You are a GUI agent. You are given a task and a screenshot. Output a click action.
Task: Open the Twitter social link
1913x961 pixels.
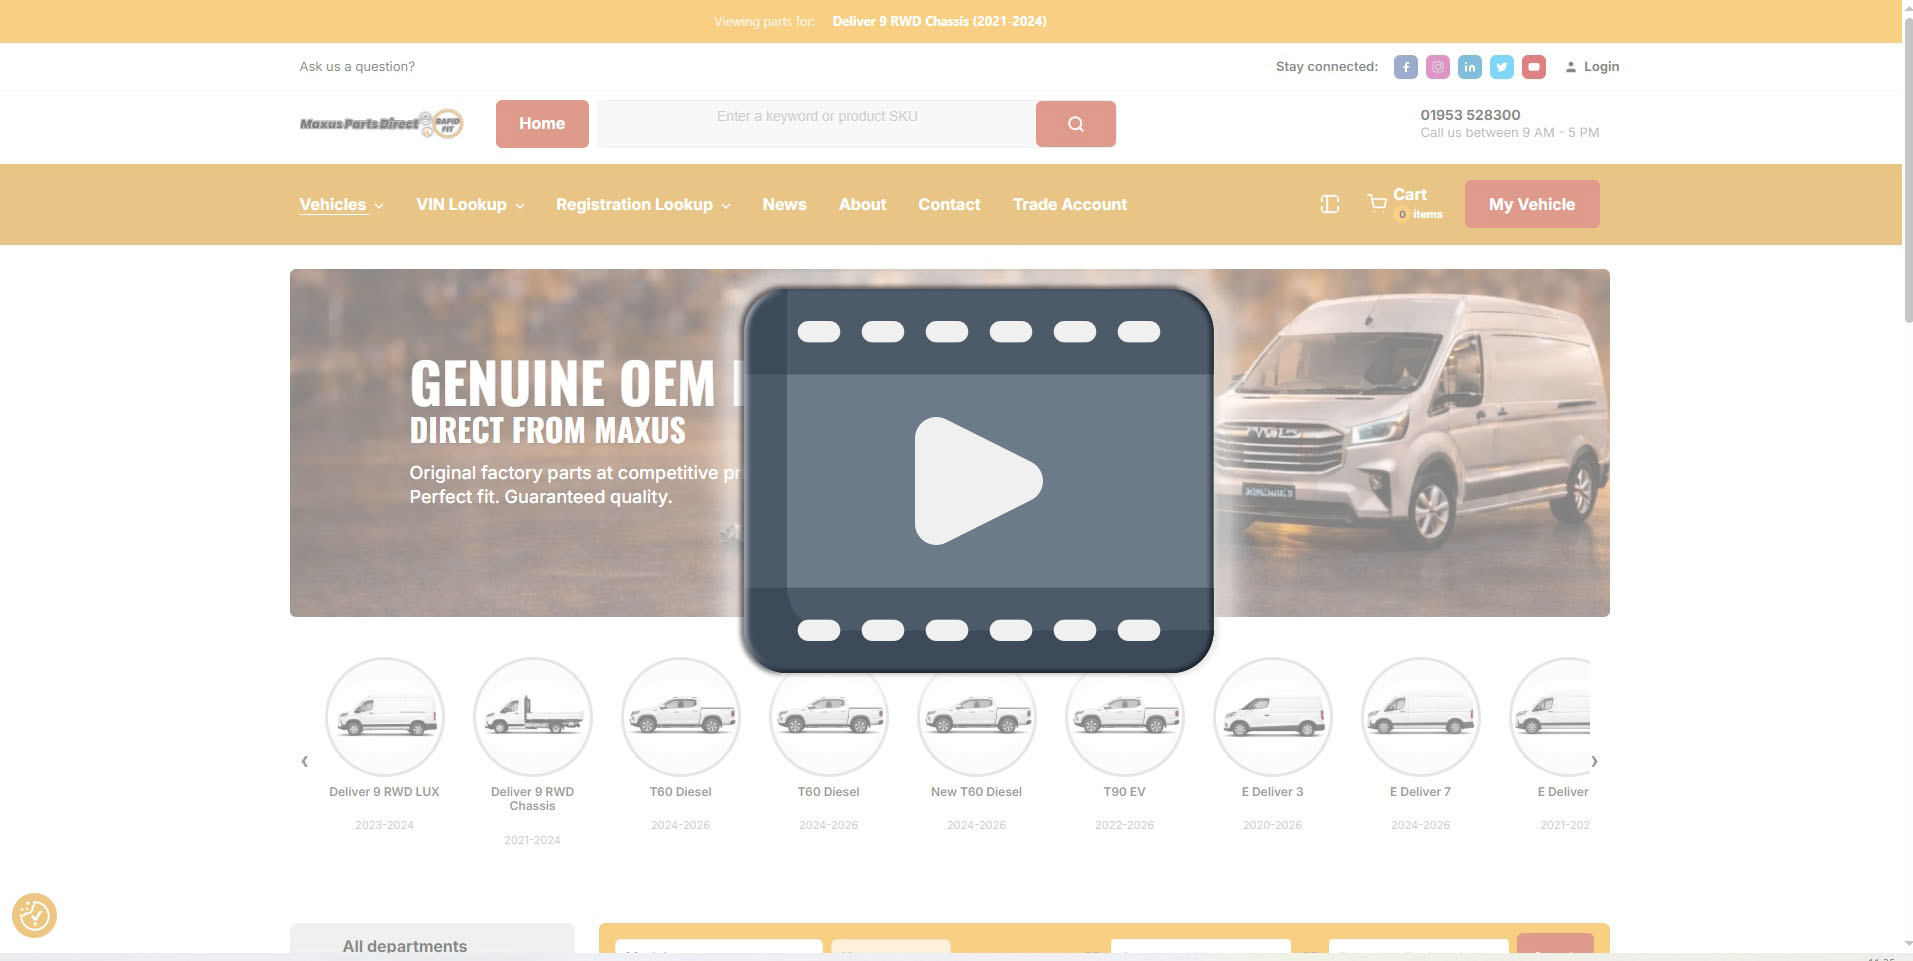pyautogui.click(x=1501, y=67)
